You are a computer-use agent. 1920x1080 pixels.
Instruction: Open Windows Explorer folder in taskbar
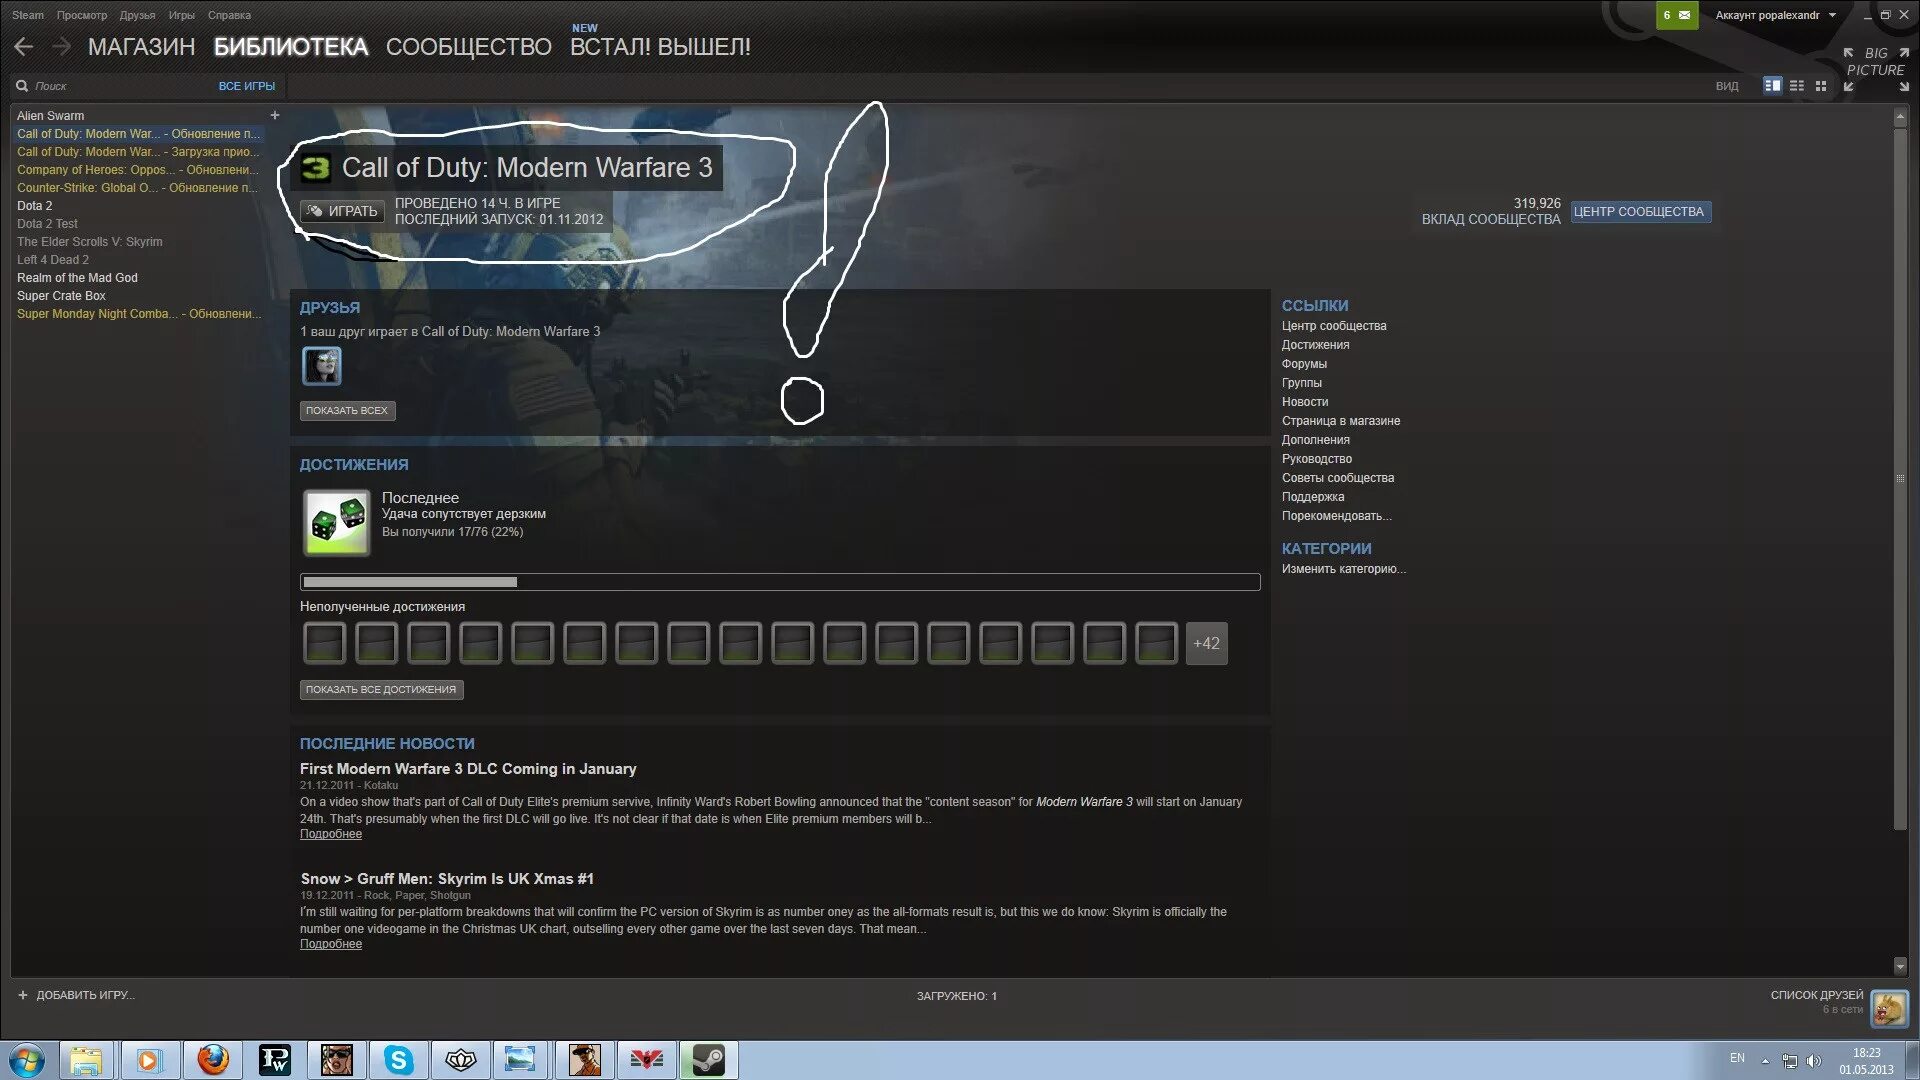pos(87,1060)
